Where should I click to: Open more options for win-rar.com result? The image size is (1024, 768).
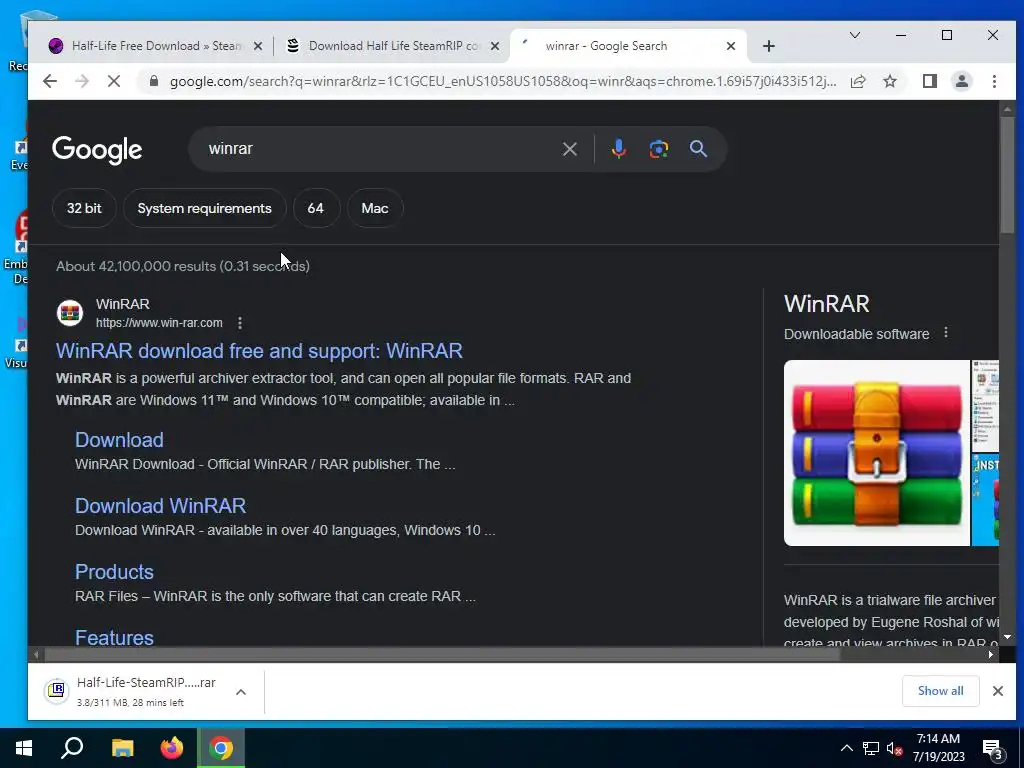click(x=240, y=323)
